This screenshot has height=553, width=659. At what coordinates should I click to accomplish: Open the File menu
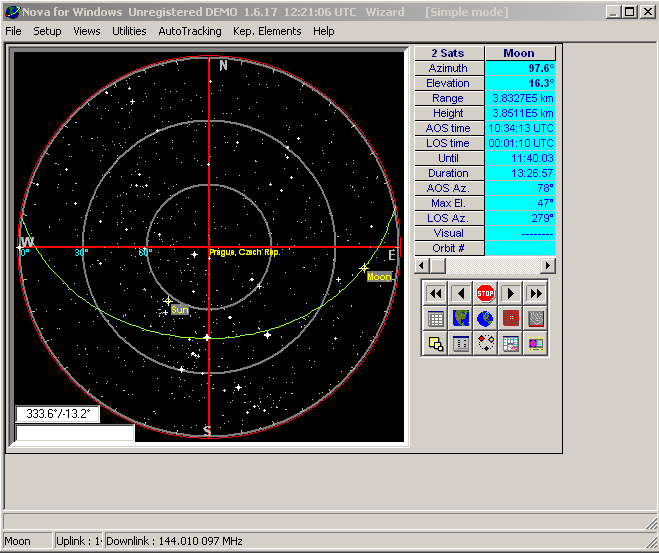coord(13,31)
